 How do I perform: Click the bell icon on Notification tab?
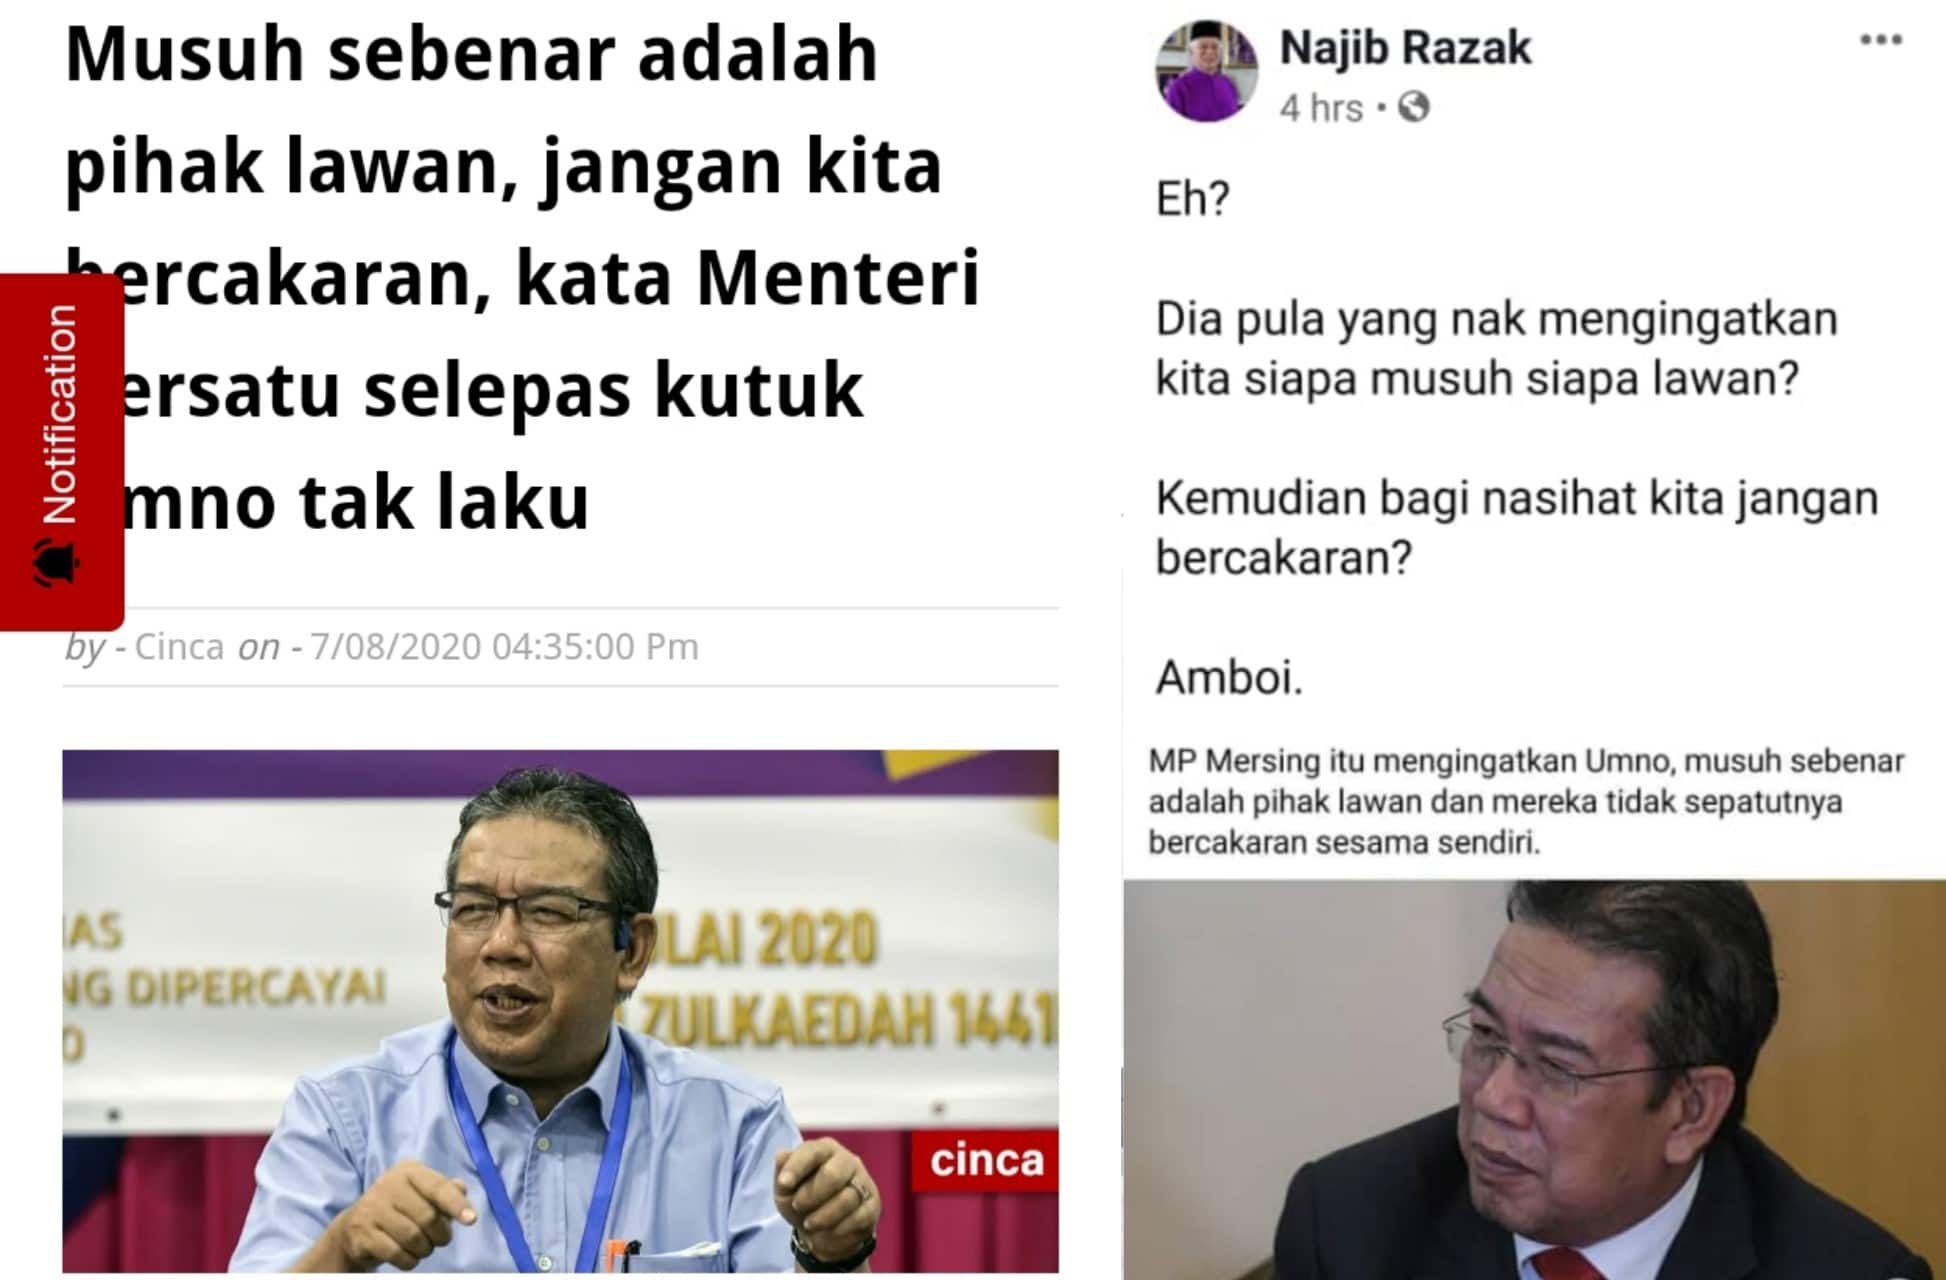pos(58,563)
